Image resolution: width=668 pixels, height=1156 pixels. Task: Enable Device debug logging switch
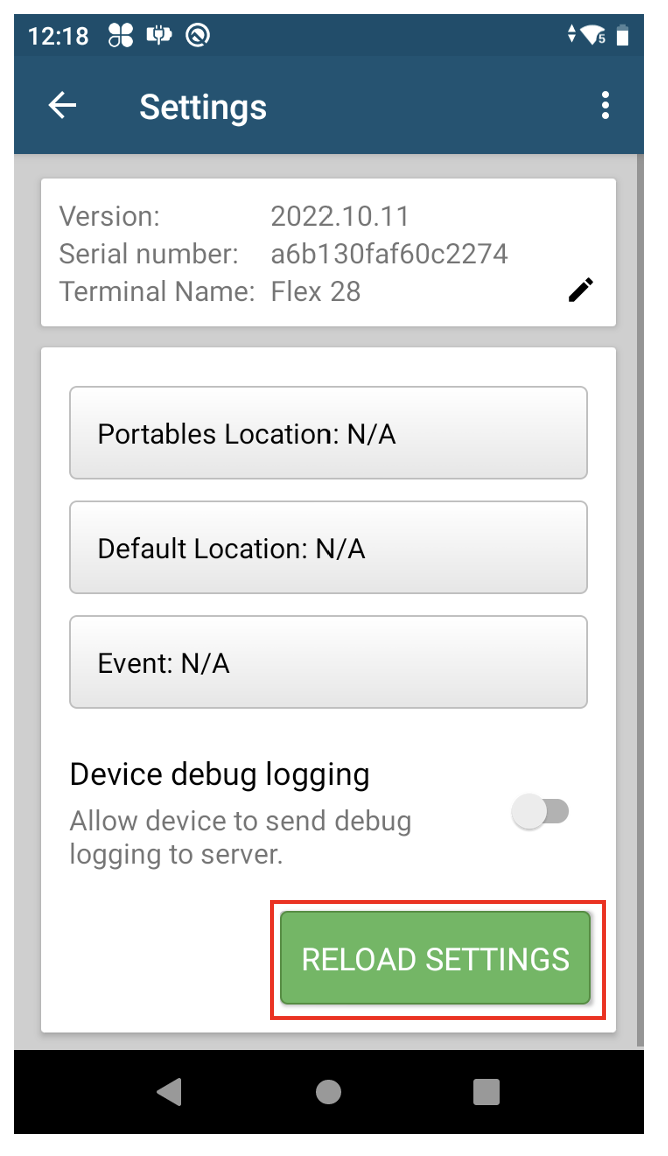pyautogui.click(x=540, y=812)
